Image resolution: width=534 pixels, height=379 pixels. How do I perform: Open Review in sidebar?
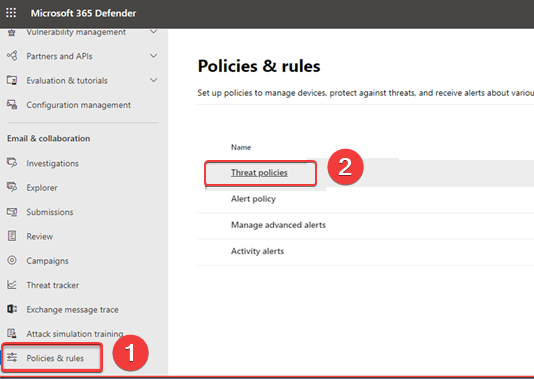40,237
